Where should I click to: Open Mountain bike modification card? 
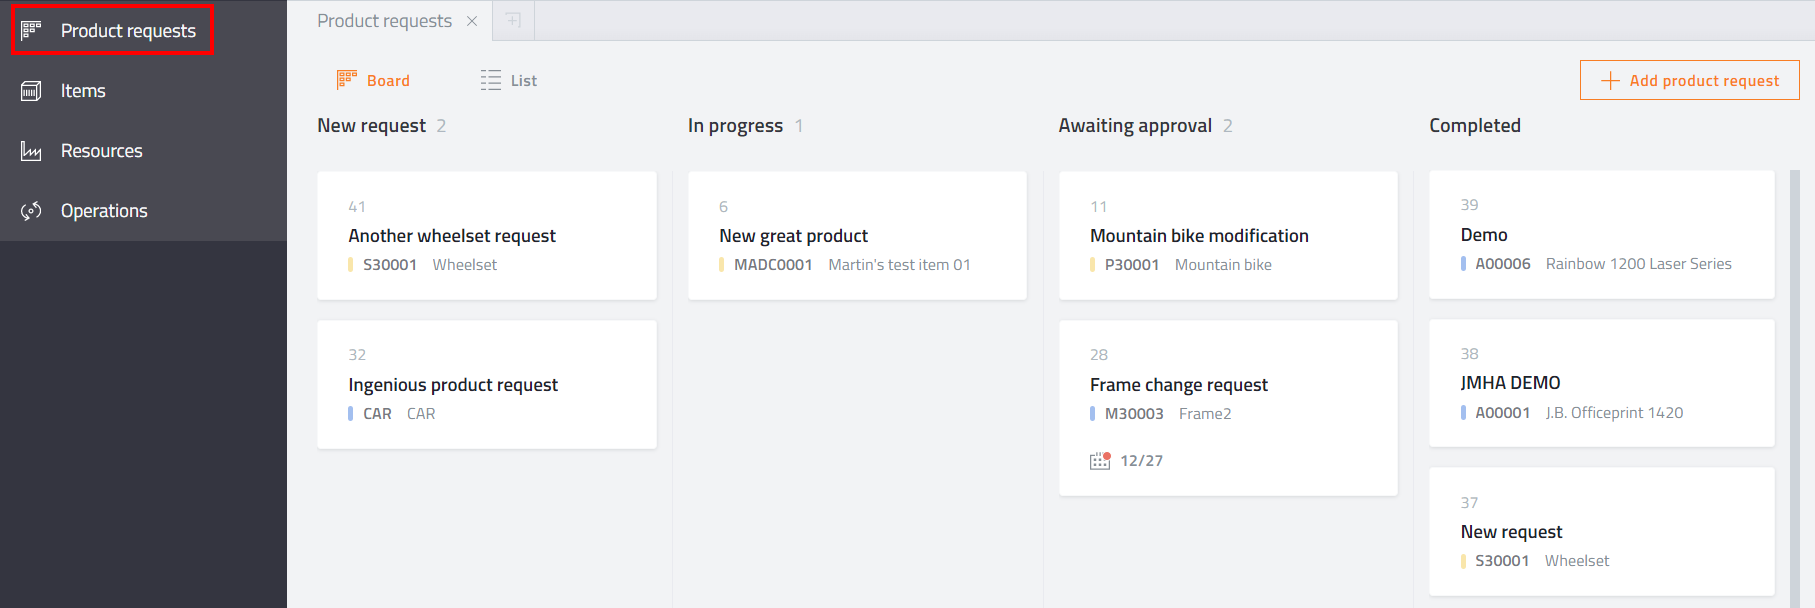coord(1199,236)
